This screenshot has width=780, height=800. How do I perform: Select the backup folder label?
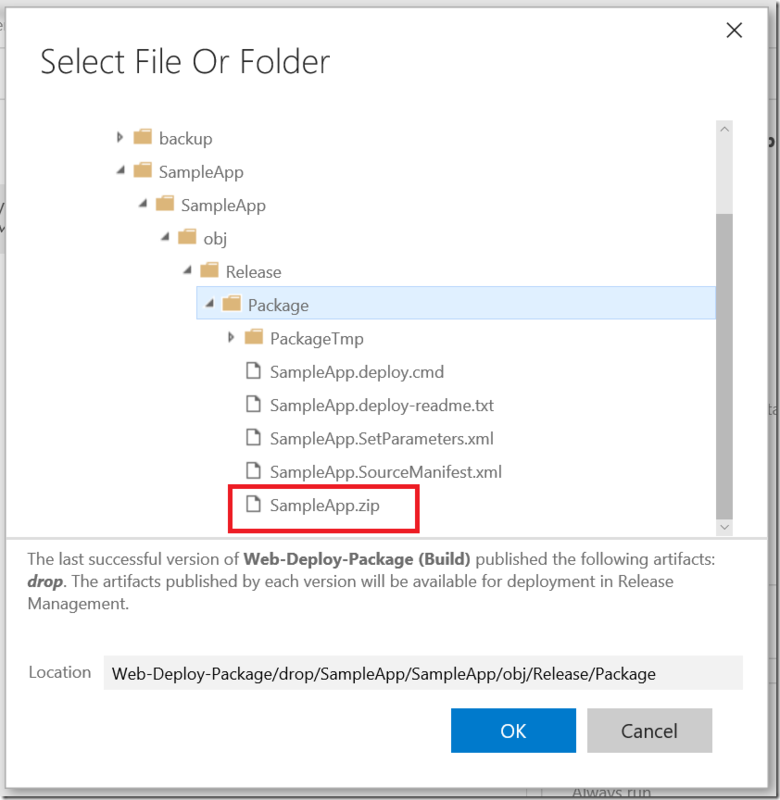pos(186,139)
